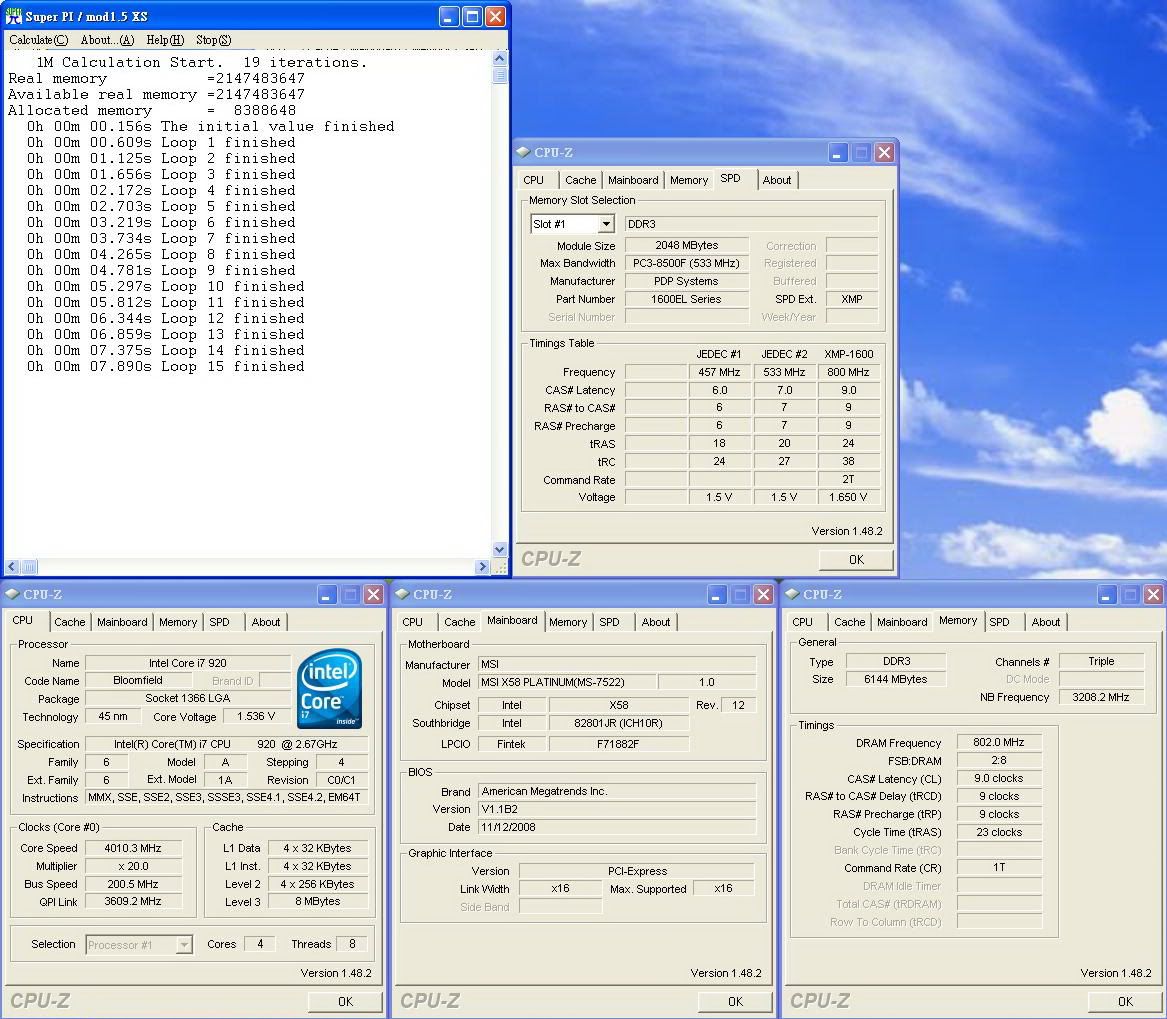Click the Core Speed value 4010.3 MHz
The height and width of the screenshot is (1019, 1167).
(x=133, y=848)
